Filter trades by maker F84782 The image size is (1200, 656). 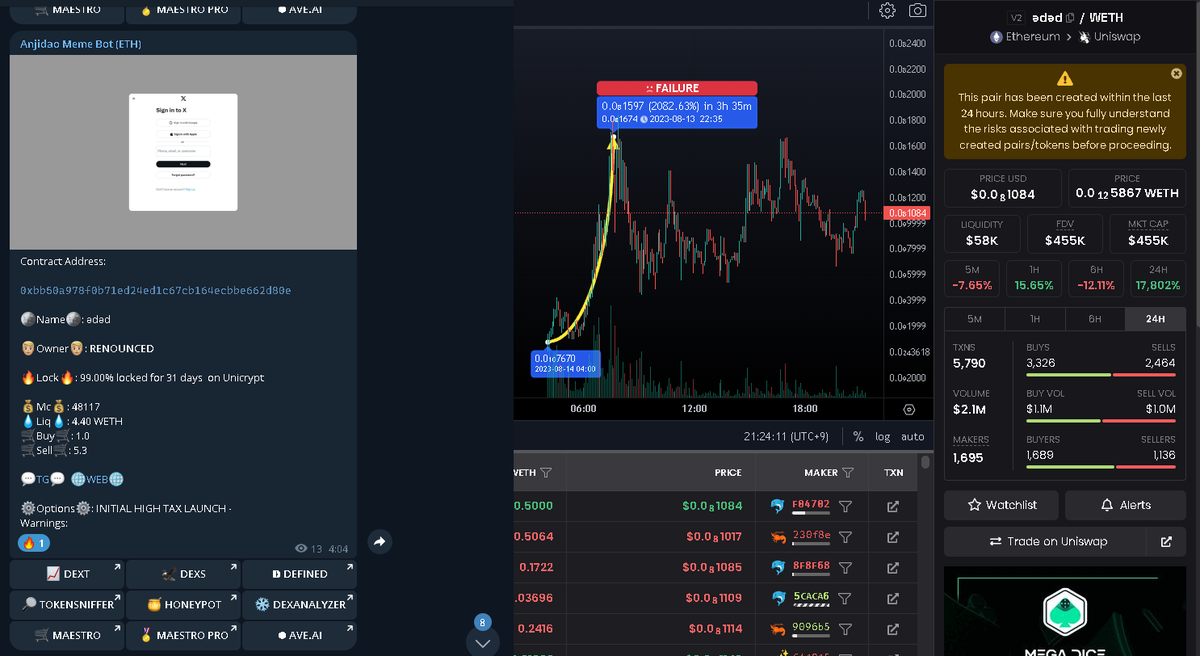coord(845,506)
